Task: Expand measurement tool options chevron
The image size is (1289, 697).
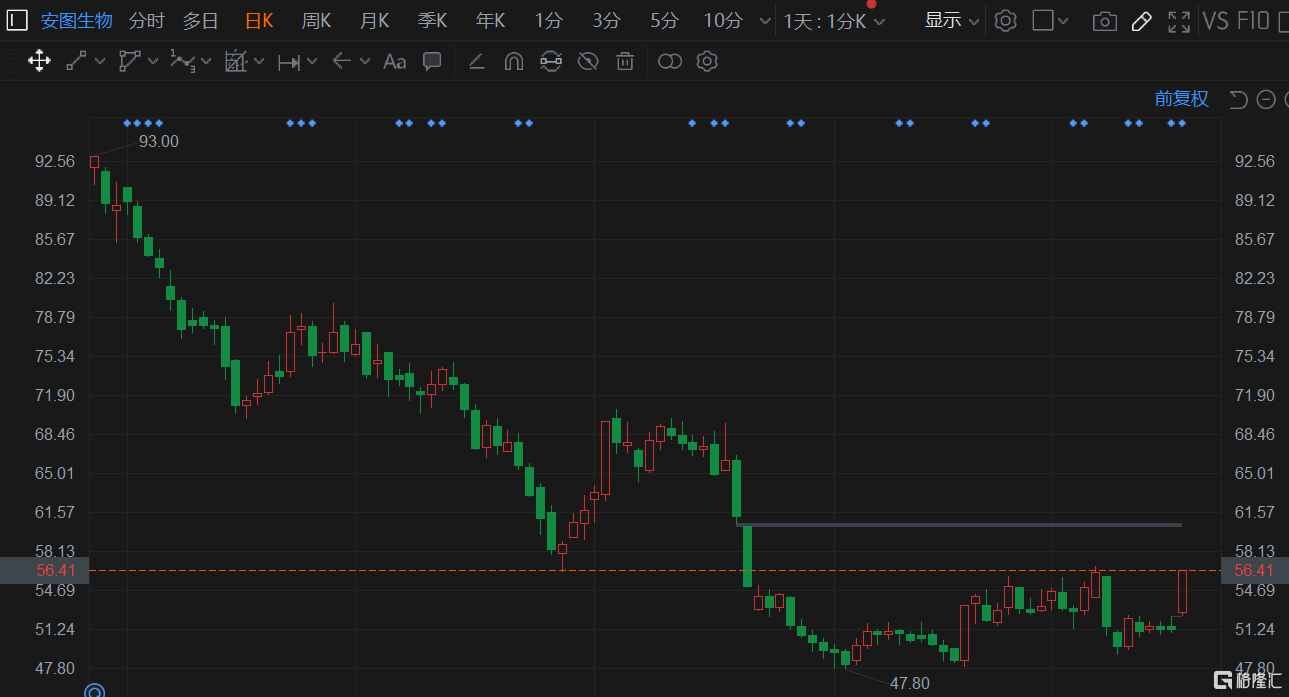Action: click(312, 62)
